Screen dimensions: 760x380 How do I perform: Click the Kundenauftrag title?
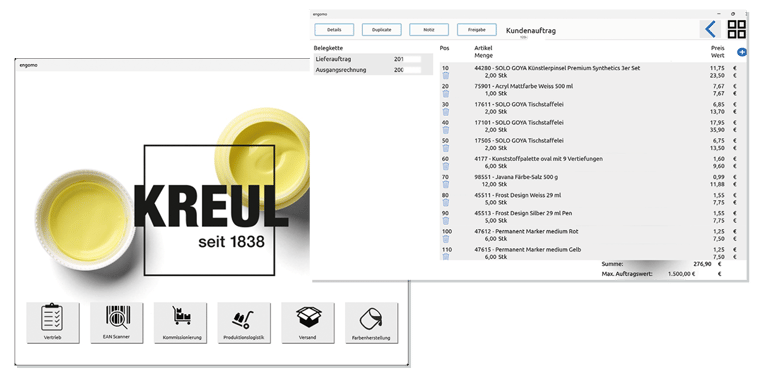[531, 31]
